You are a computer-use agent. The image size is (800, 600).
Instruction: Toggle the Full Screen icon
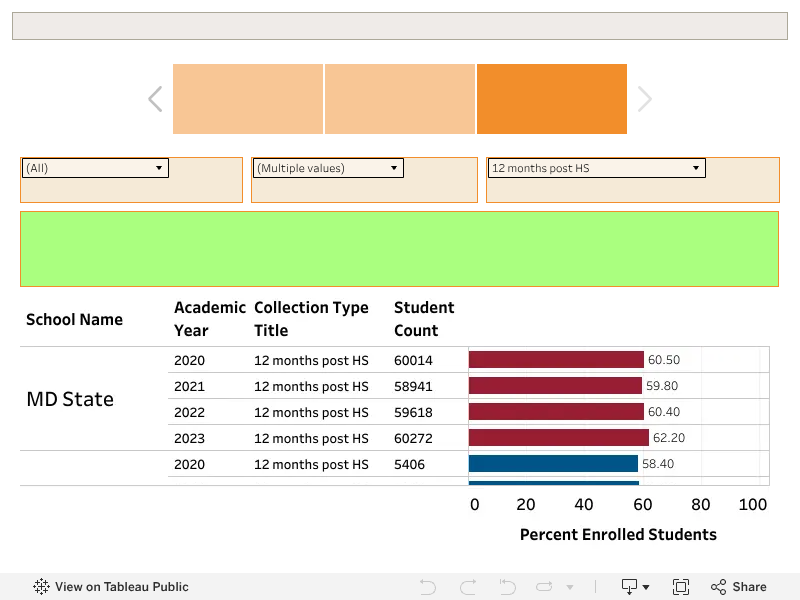pyautogui.click(x=681, y=587)
